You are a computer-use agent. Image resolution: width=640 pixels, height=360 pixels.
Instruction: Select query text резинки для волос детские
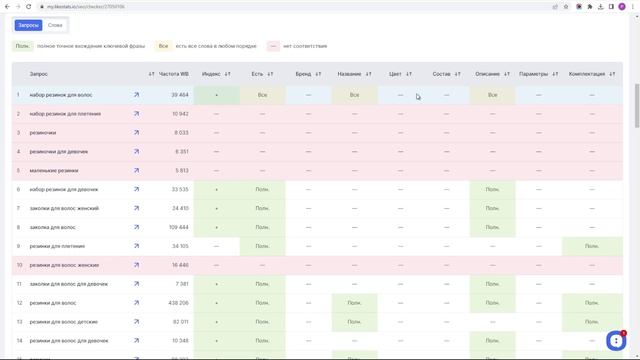pos(64,322)
